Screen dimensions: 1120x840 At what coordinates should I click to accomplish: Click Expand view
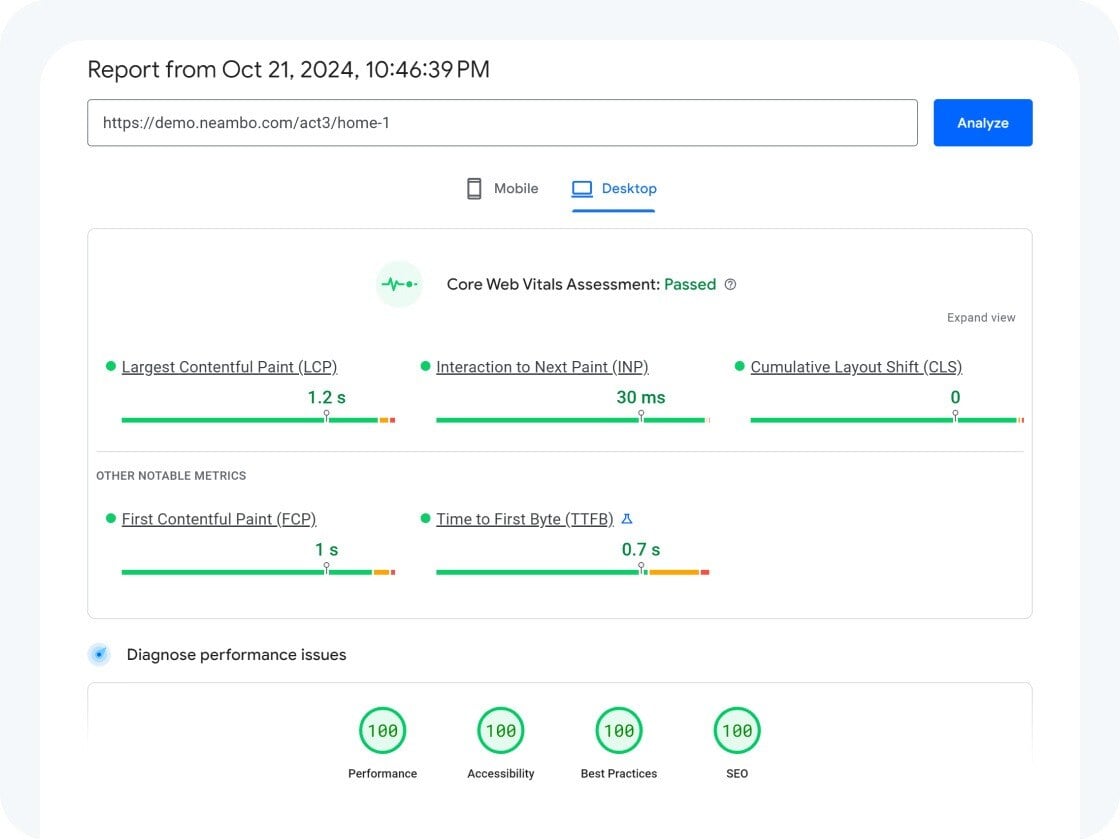(981, 318)
